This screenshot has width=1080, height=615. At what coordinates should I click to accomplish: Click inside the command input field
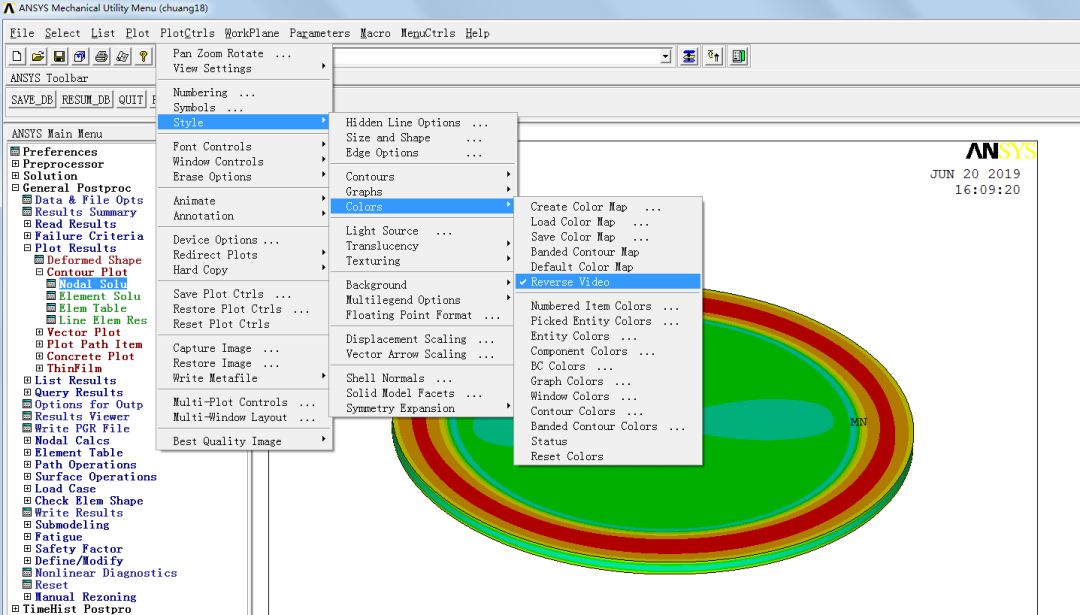[x=496, y=56]
